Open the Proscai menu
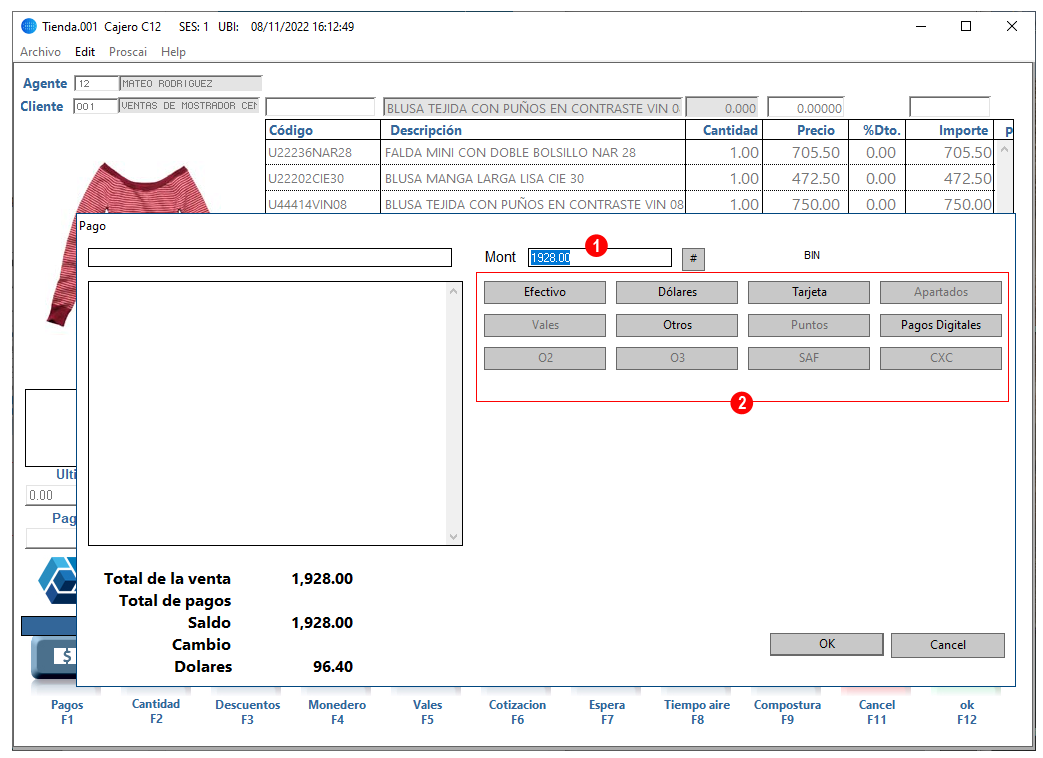 pos(128,52)
